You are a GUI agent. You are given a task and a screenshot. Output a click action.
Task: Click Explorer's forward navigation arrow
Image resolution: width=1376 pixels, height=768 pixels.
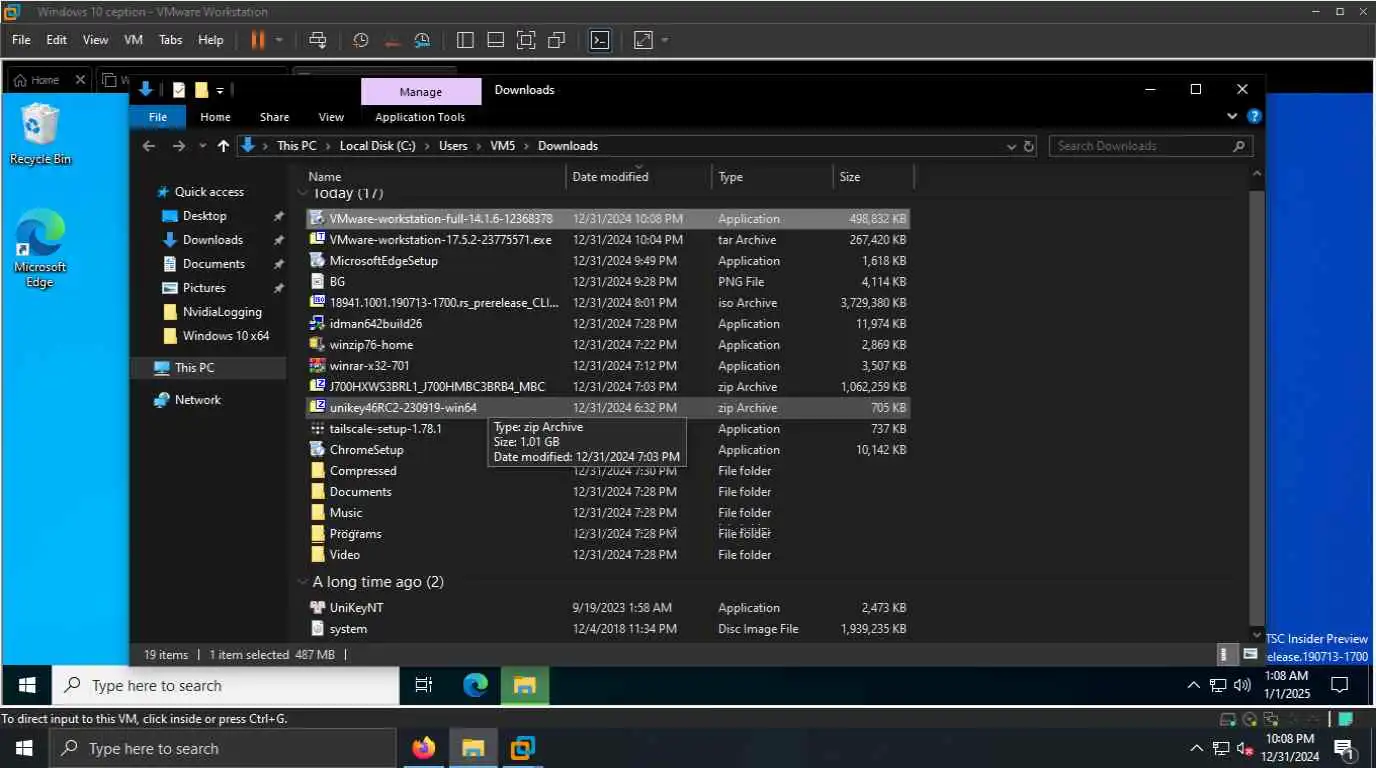(x=179, y=146)
